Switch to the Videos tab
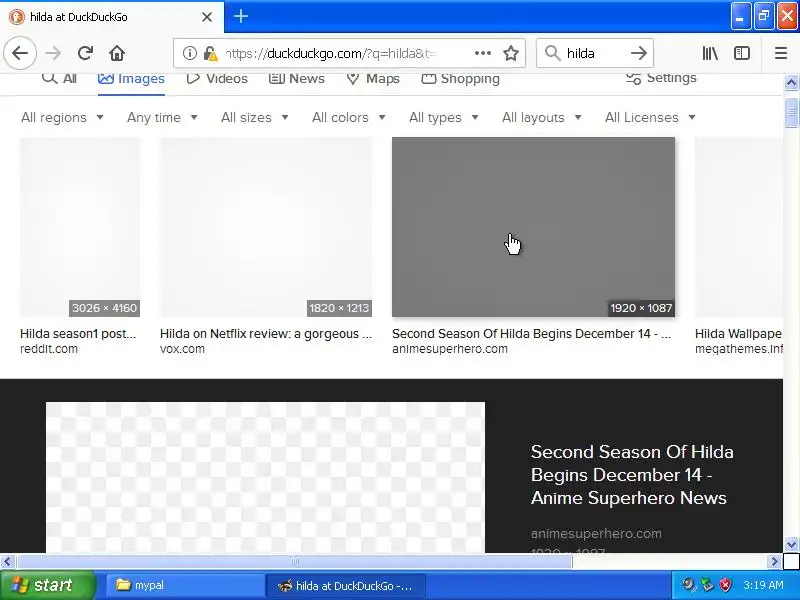The height and width of the screenshot is (600, 800). (x=217, y=78)
